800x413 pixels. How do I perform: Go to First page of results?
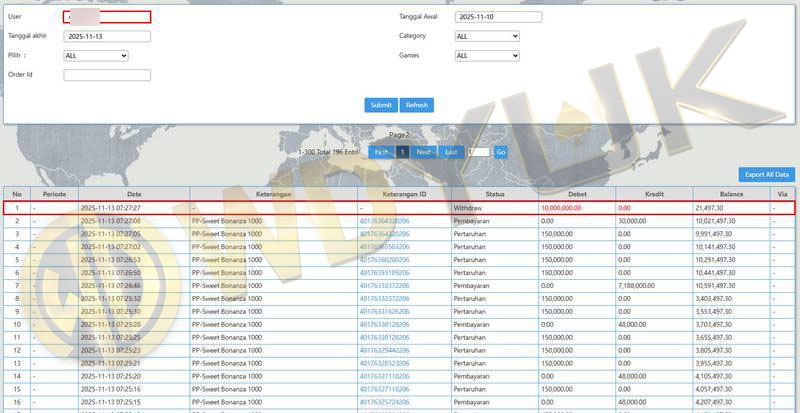[381, 152]
